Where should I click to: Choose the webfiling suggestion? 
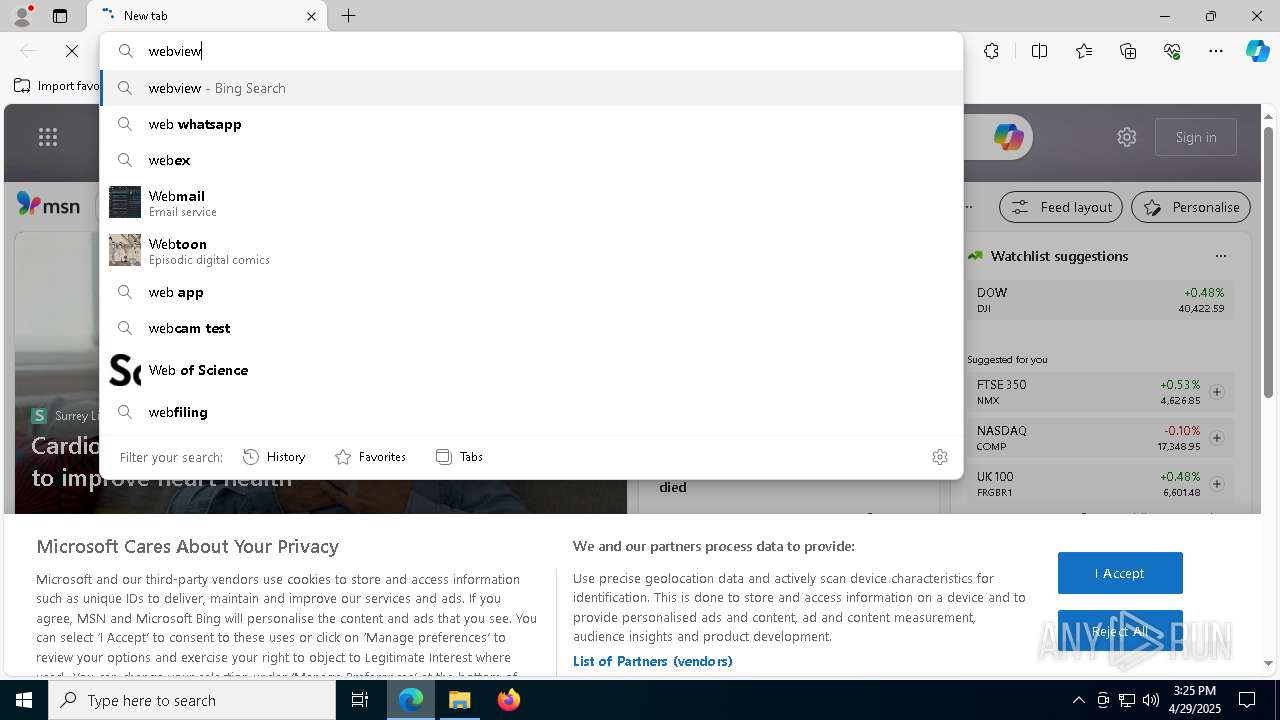pos(531,412)
